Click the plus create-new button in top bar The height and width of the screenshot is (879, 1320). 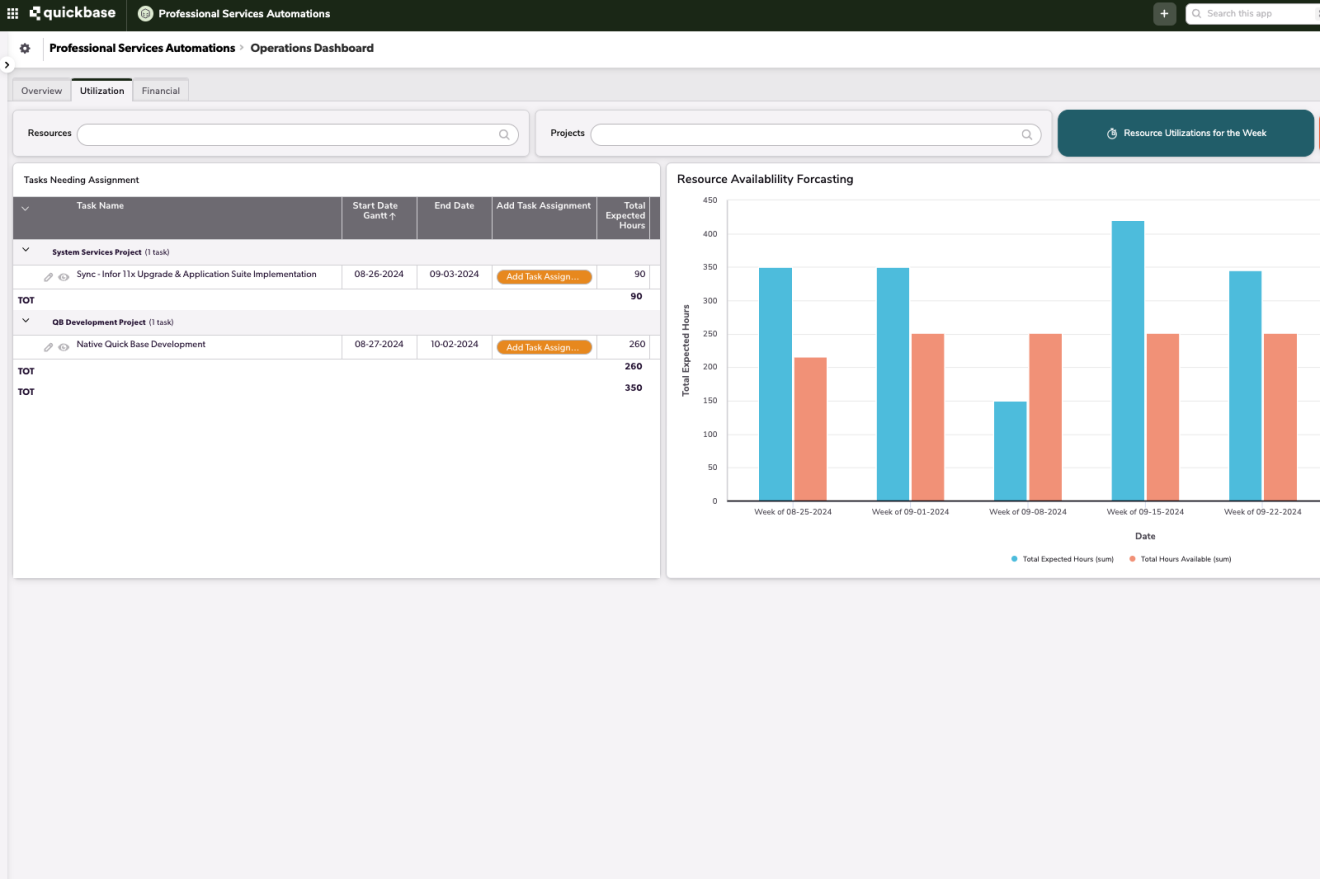1164,14
